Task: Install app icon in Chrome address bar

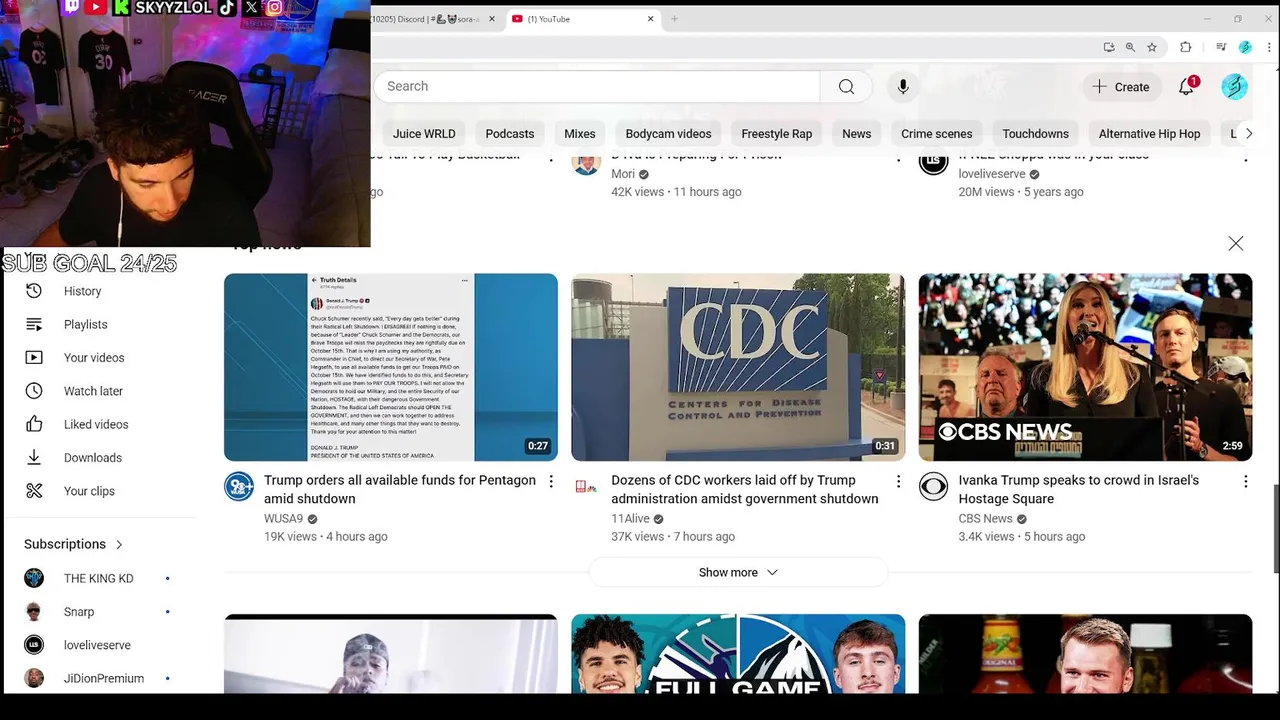Action: point(1109,47)
